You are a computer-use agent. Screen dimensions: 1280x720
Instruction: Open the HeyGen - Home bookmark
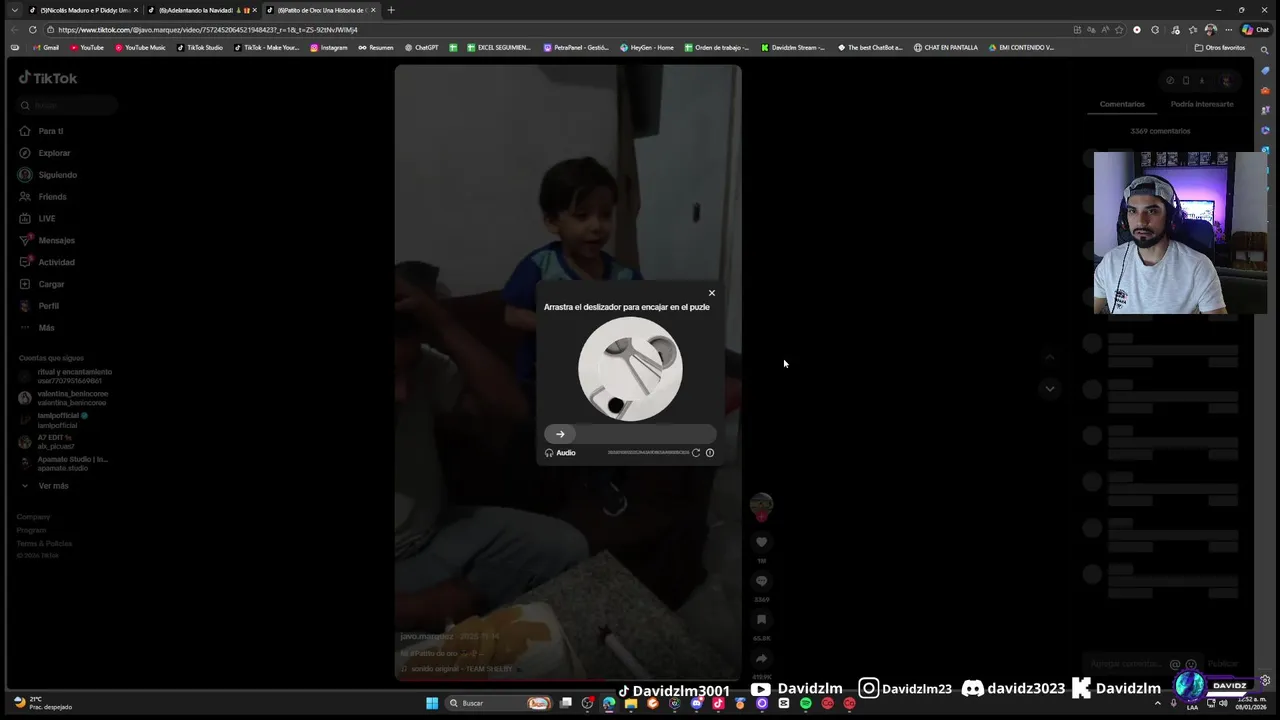(x=647, y=47)
